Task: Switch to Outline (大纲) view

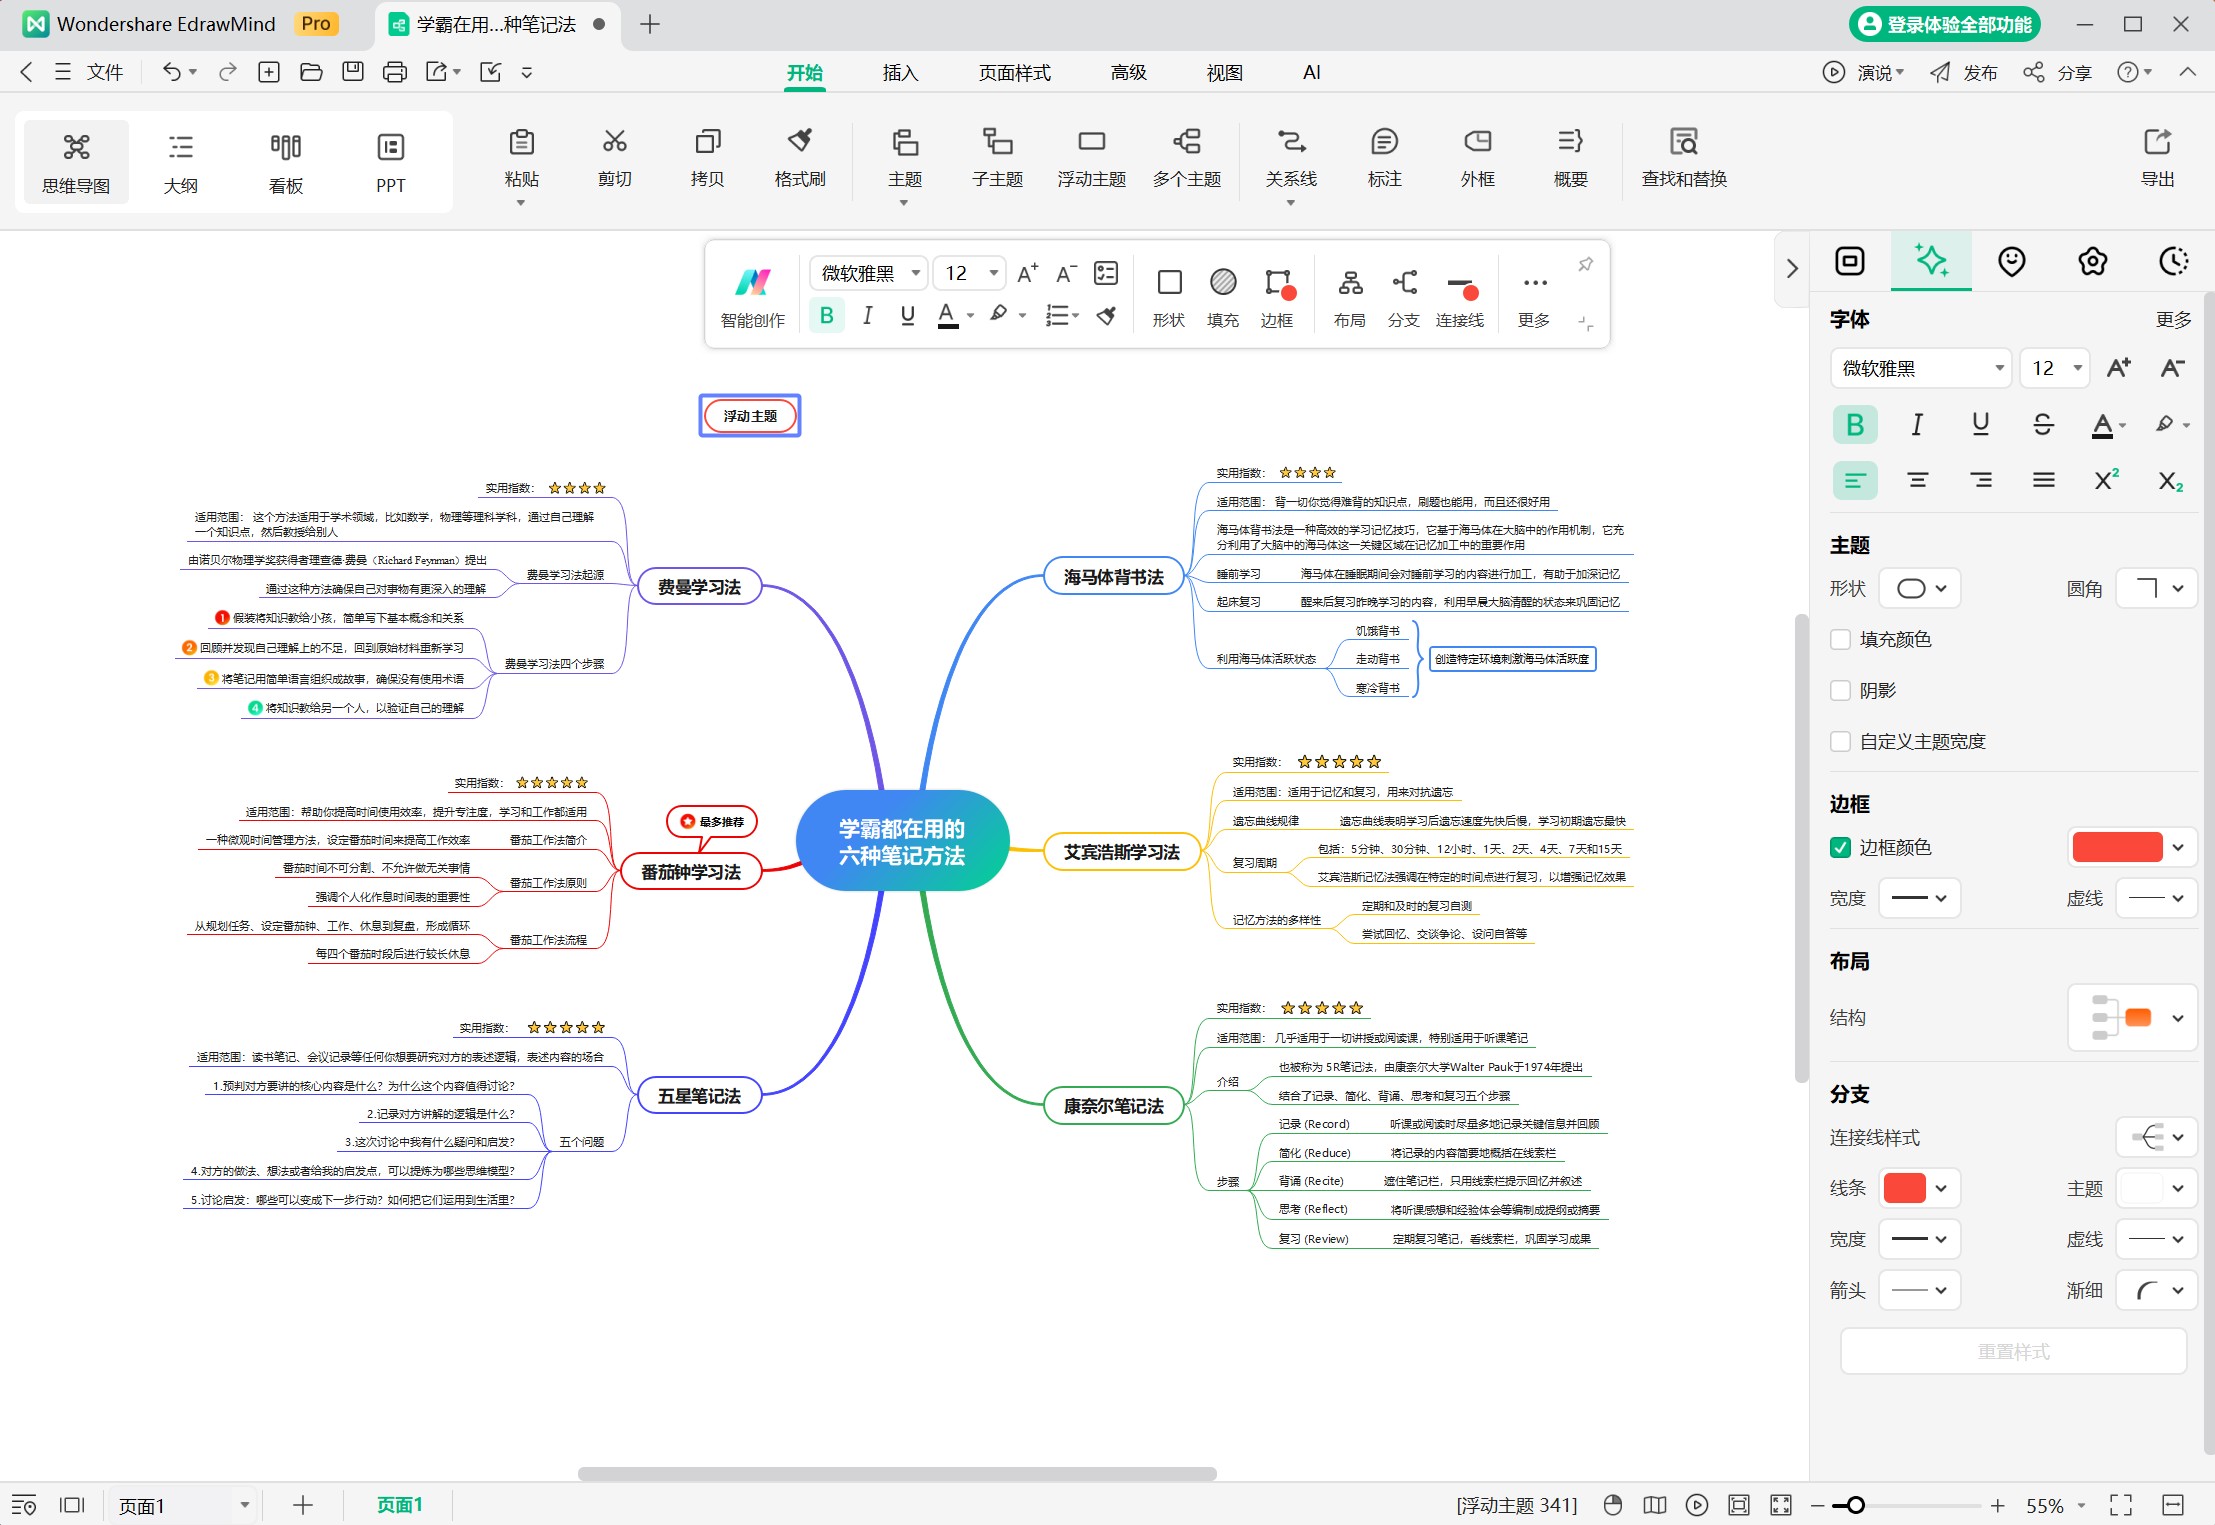Action: pyautogui.click(x=181, y=162)
